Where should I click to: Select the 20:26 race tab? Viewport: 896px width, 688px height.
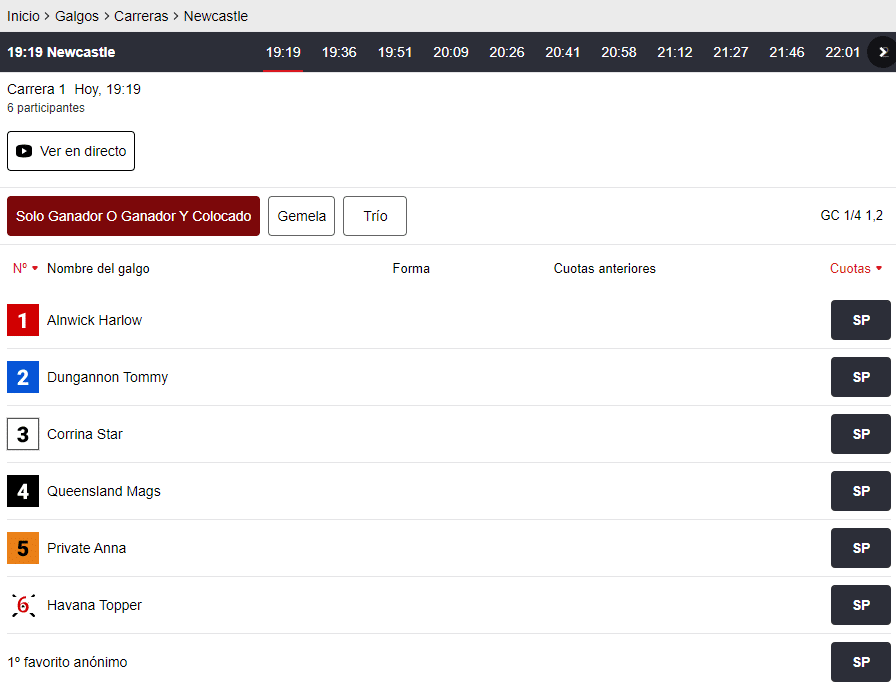point(507,52)
